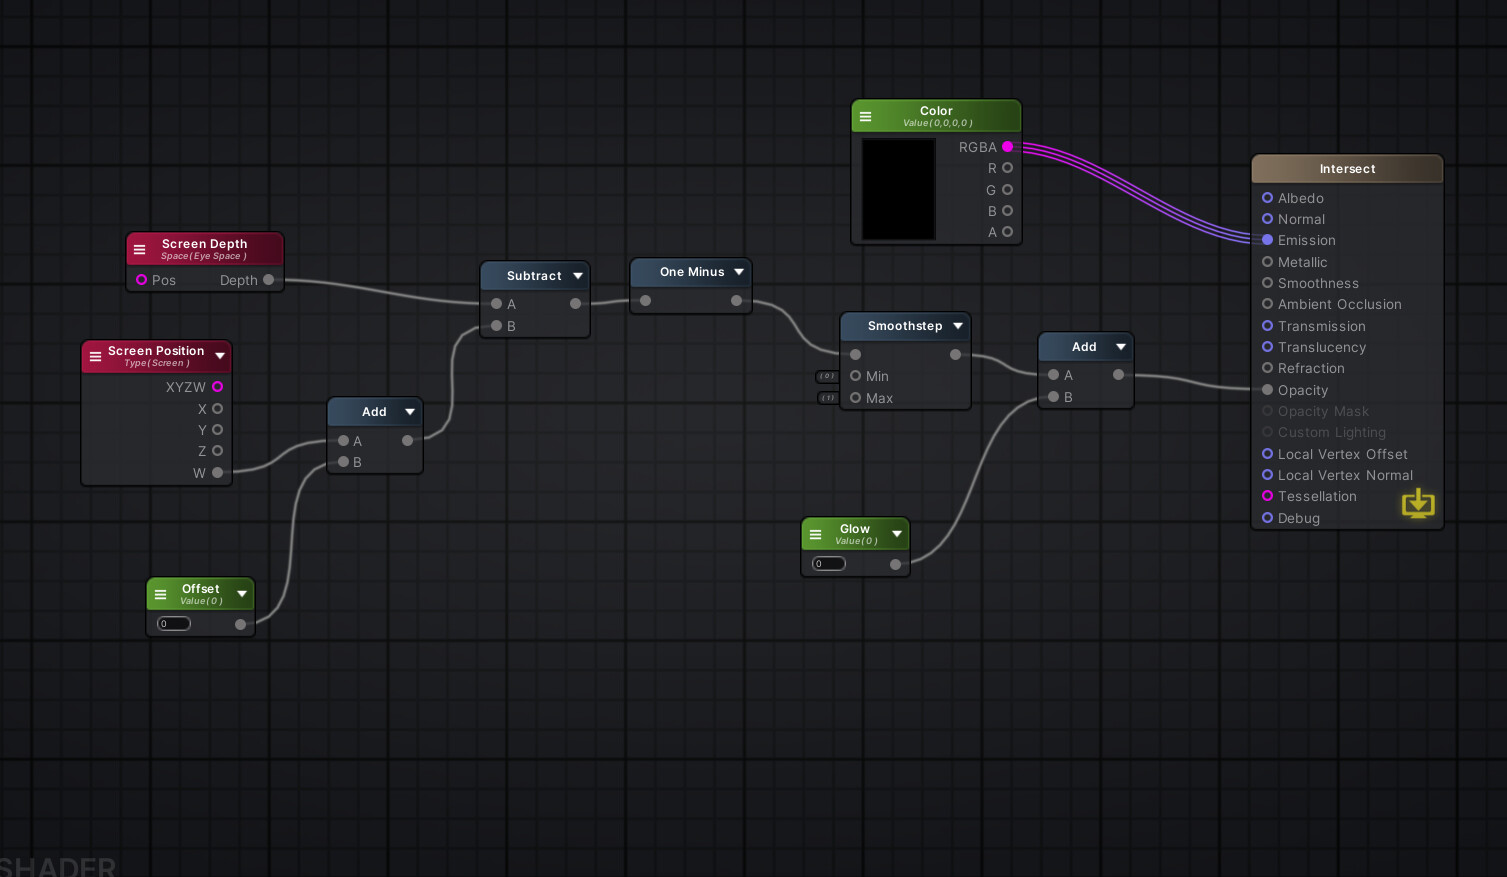
Task: Click the Refraction input port on Intersect
Action: 1267,368
